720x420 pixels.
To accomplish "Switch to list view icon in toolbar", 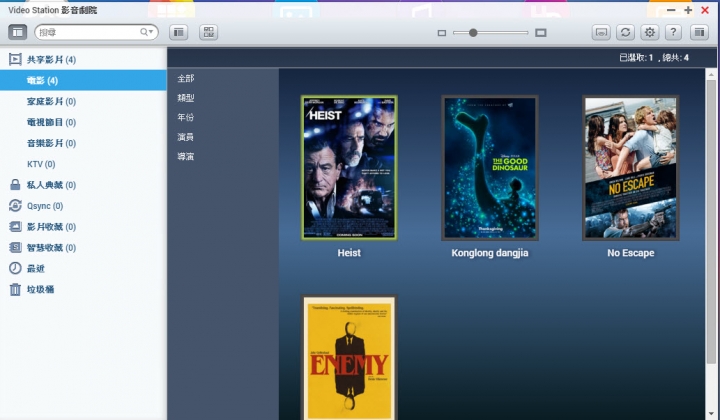I will pyautogui.click(x=179, y=32).
